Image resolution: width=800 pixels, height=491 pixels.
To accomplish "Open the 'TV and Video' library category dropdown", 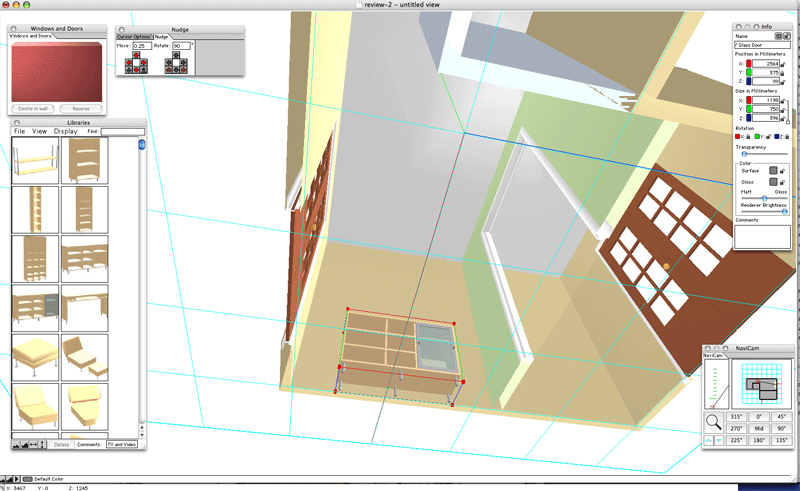I will point(122,444).
